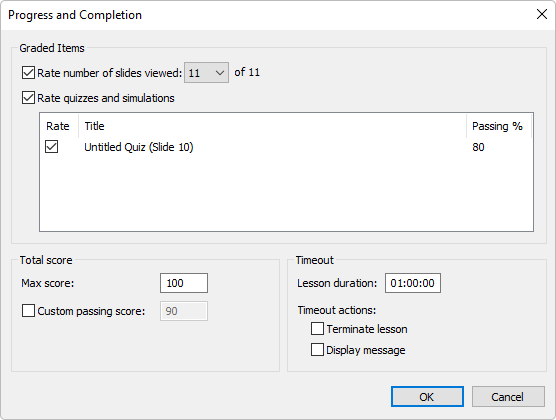
Task: Click the Passing % column header
Action: tap(499, 126)
